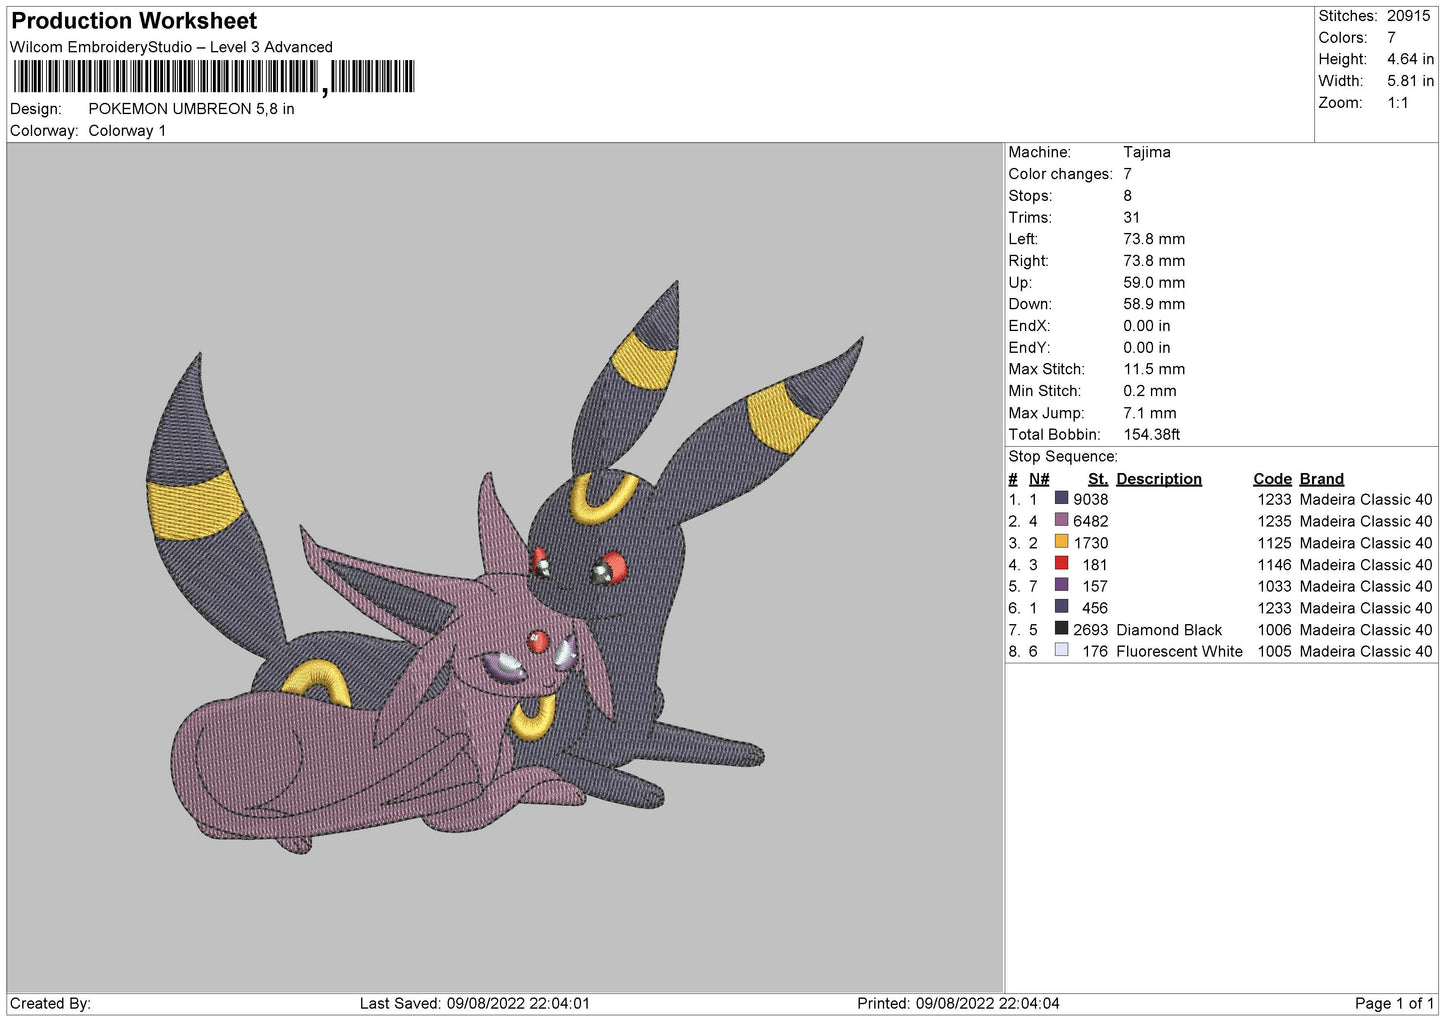Click the 'Brand' column header

1322,479
